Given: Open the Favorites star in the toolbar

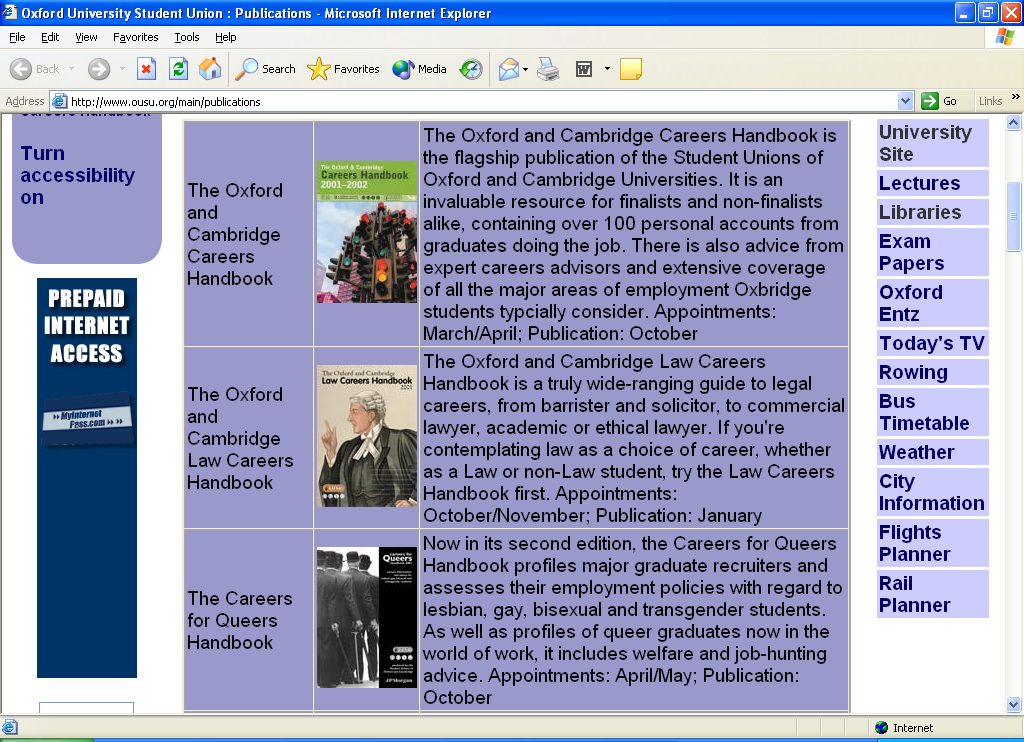Looking at the screenshot, I should pos(344,69).
